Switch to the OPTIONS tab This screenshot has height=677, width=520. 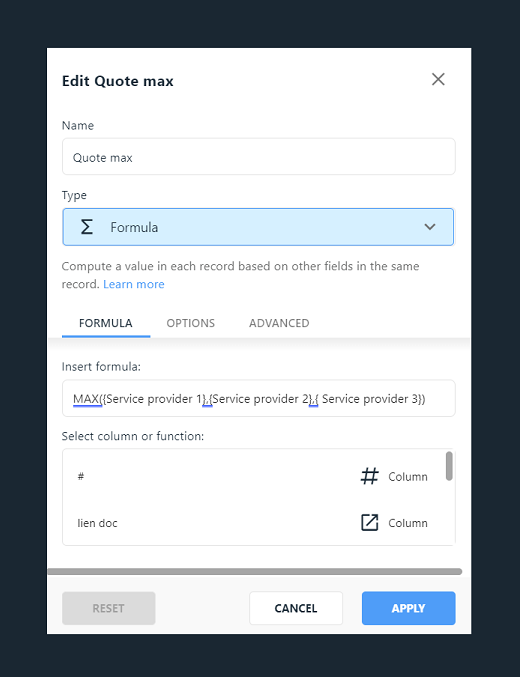pyautogui.click(x=190, y=323)
